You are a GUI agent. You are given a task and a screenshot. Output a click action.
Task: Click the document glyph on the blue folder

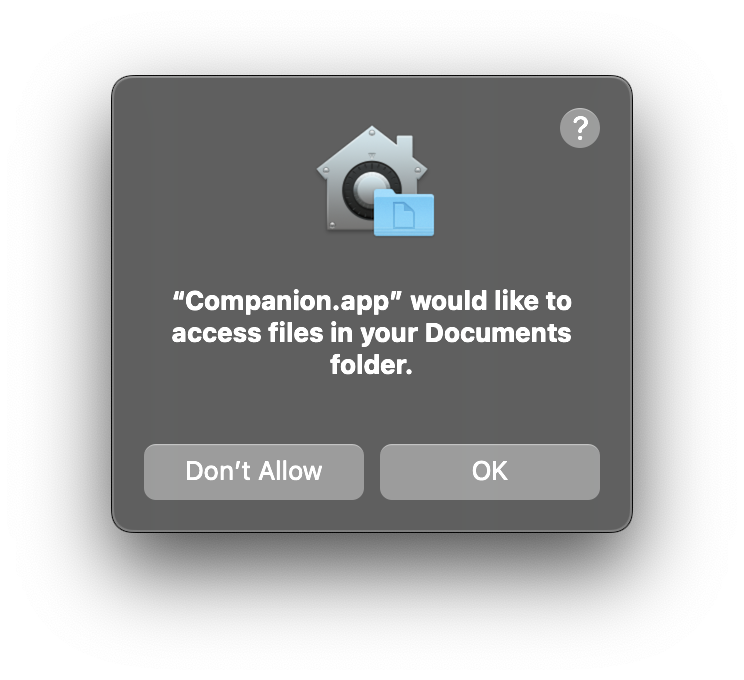[x=404, y=215]
